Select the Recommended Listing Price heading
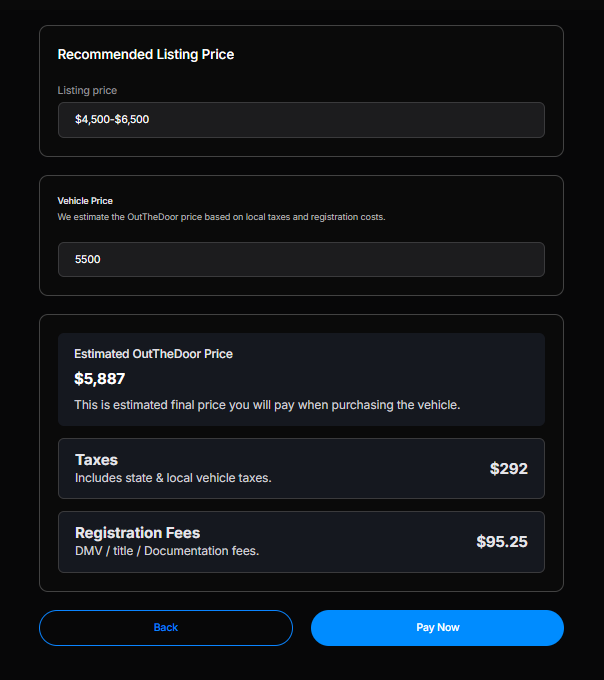 click(x=146, y=54)
